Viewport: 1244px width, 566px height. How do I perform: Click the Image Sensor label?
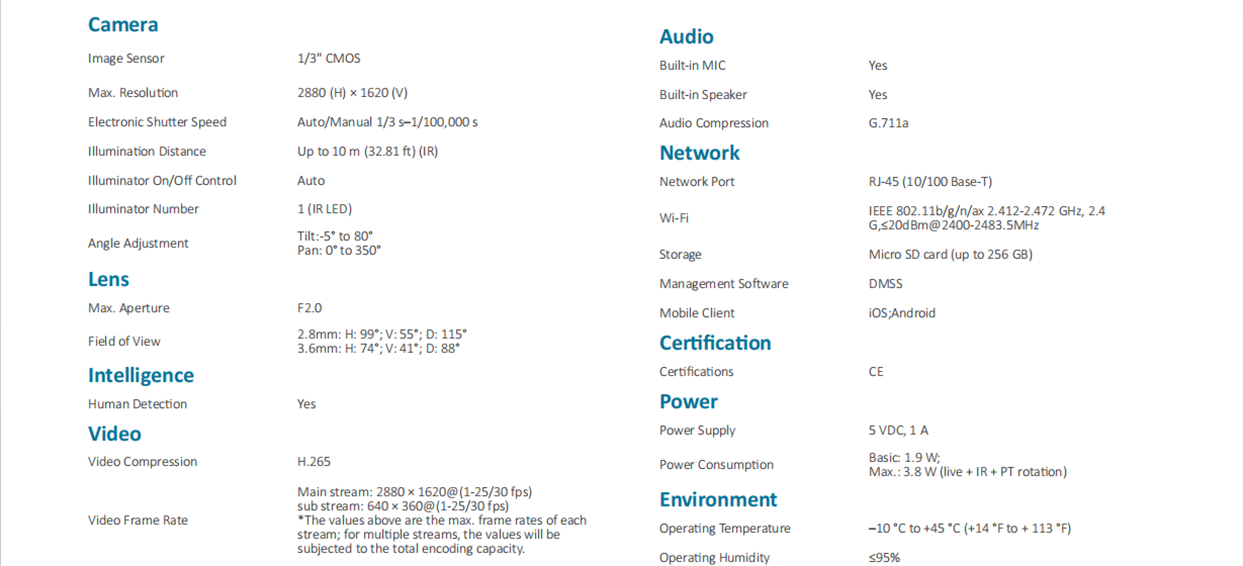[126, 59]
